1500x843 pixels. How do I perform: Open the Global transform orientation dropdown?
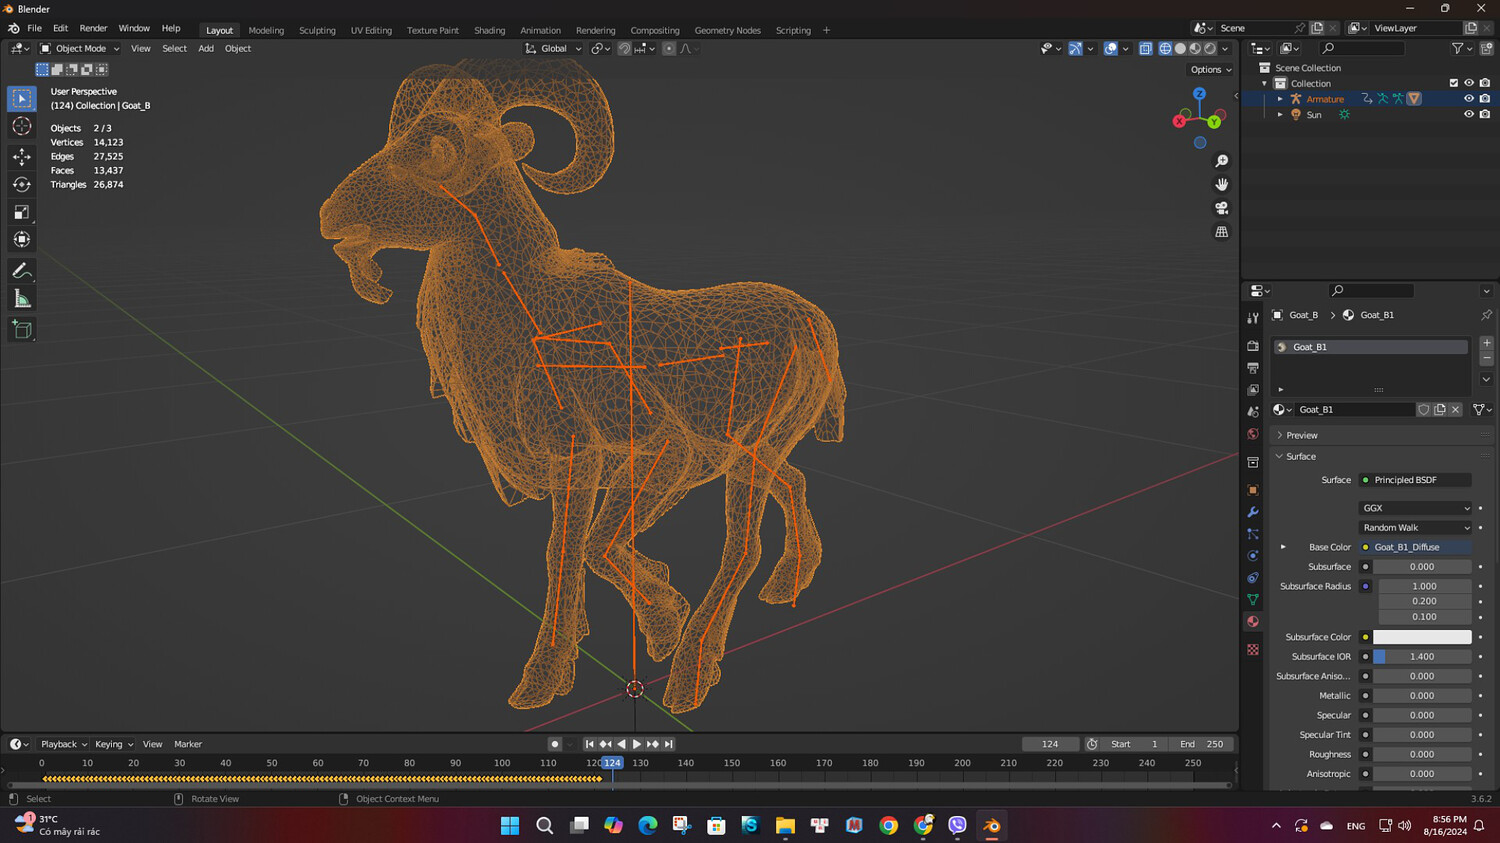[553, 48]
